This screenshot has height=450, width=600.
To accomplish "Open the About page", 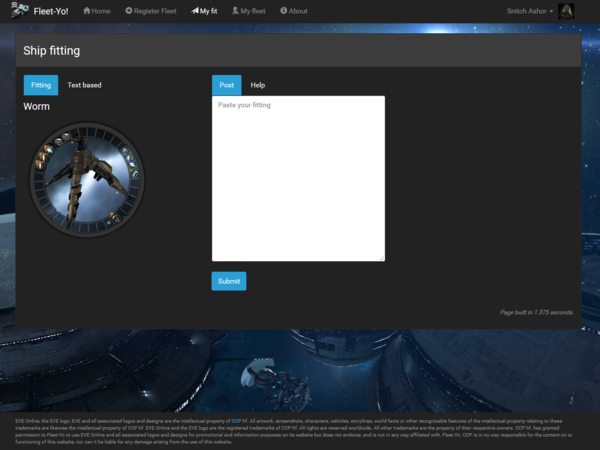I will point(294,11).
